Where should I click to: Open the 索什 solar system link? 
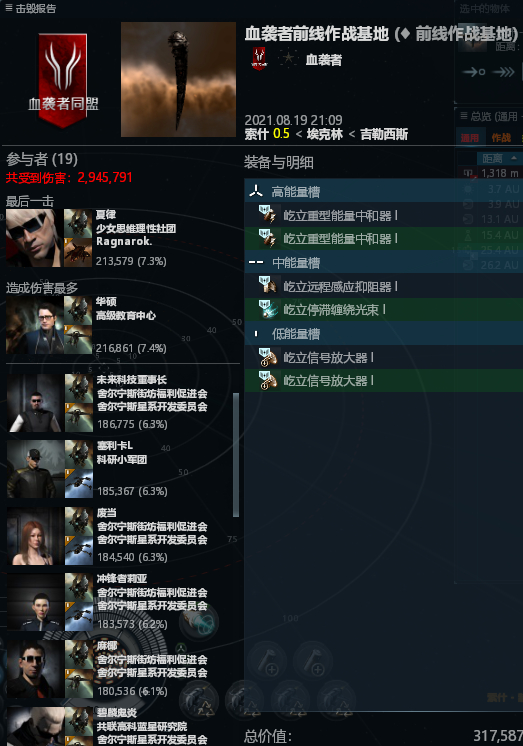coord(257,135)
